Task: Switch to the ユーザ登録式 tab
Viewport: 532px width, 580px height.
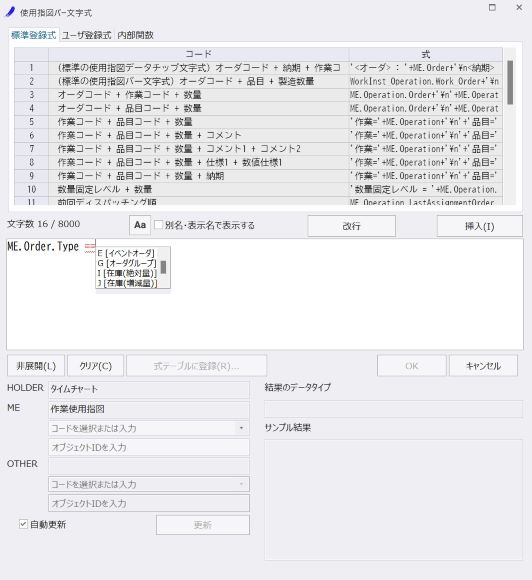Action: [87, 35]
